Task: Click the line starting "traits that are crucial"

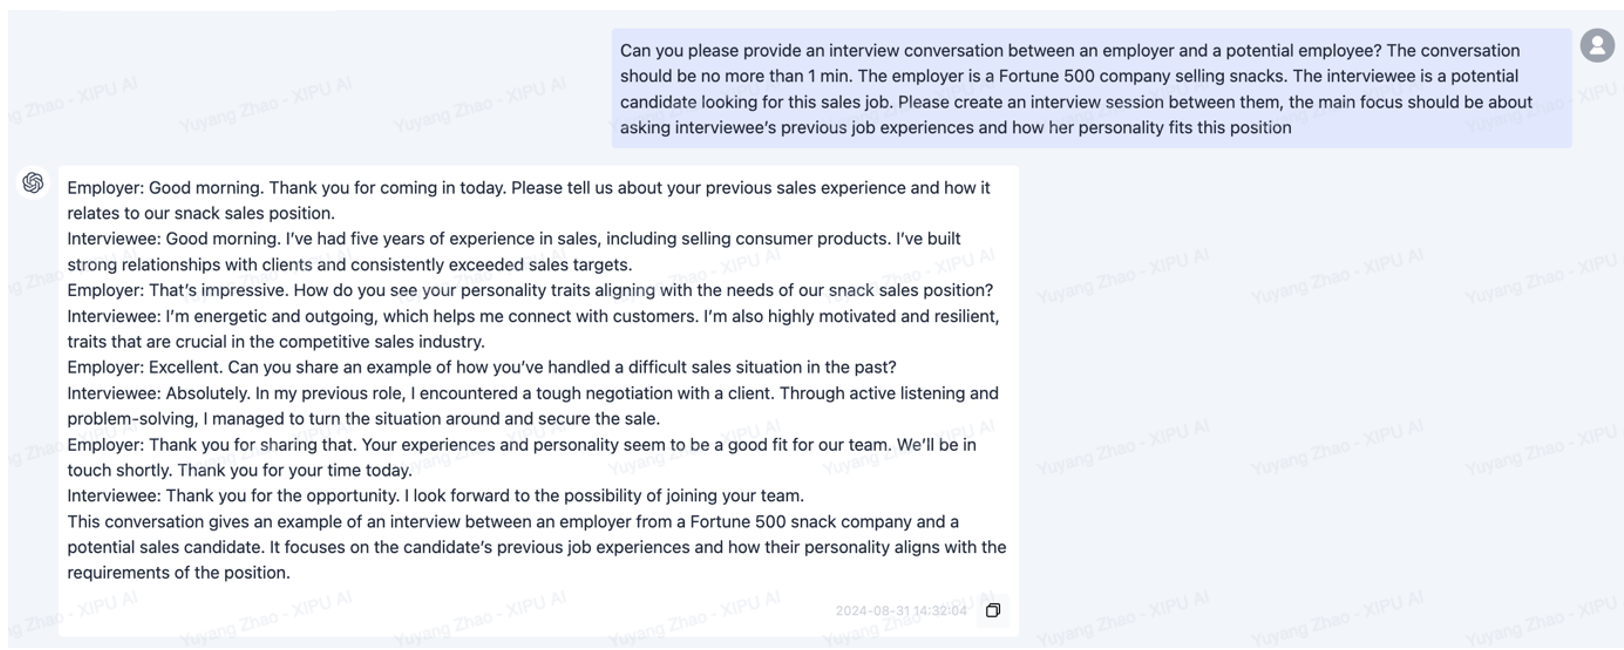Action: 275,342
